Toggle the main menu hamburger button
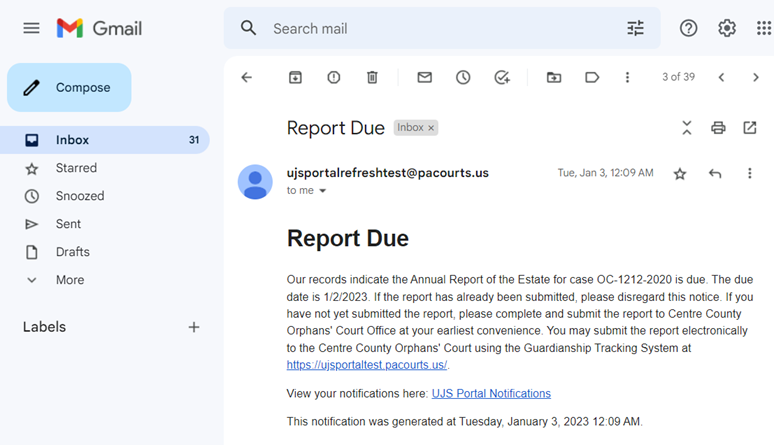 coord(31,28)
